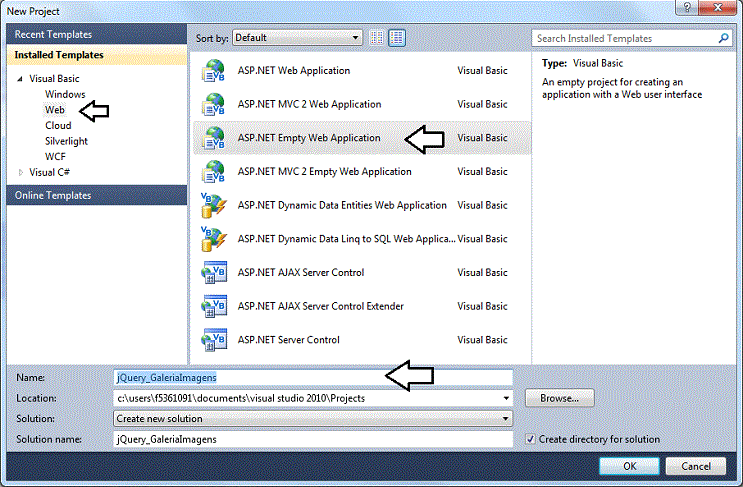
Task: Click the AJAX Server Control Extender icon
Action: pos(214,306)
